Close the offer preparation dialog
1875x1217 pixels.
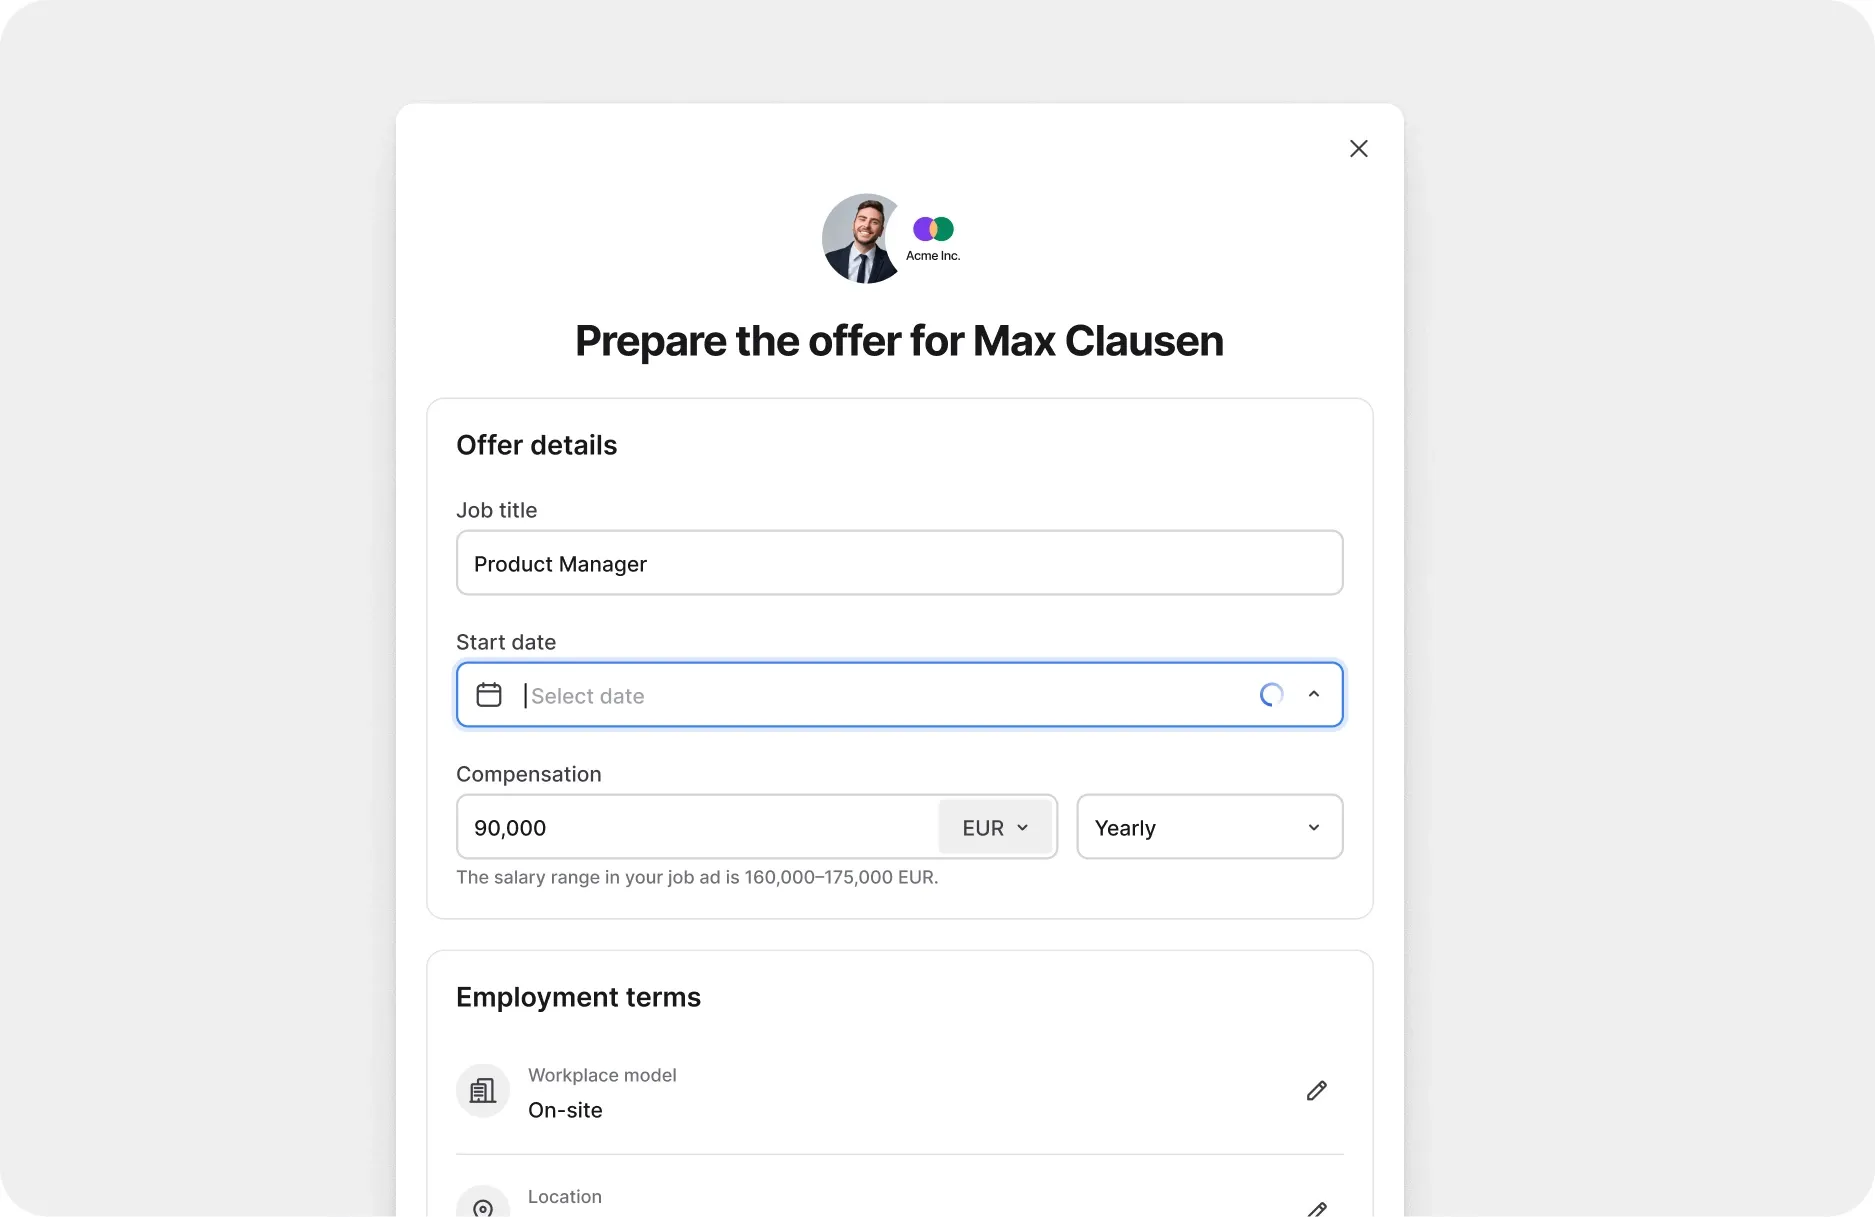tap(1358, 149)
